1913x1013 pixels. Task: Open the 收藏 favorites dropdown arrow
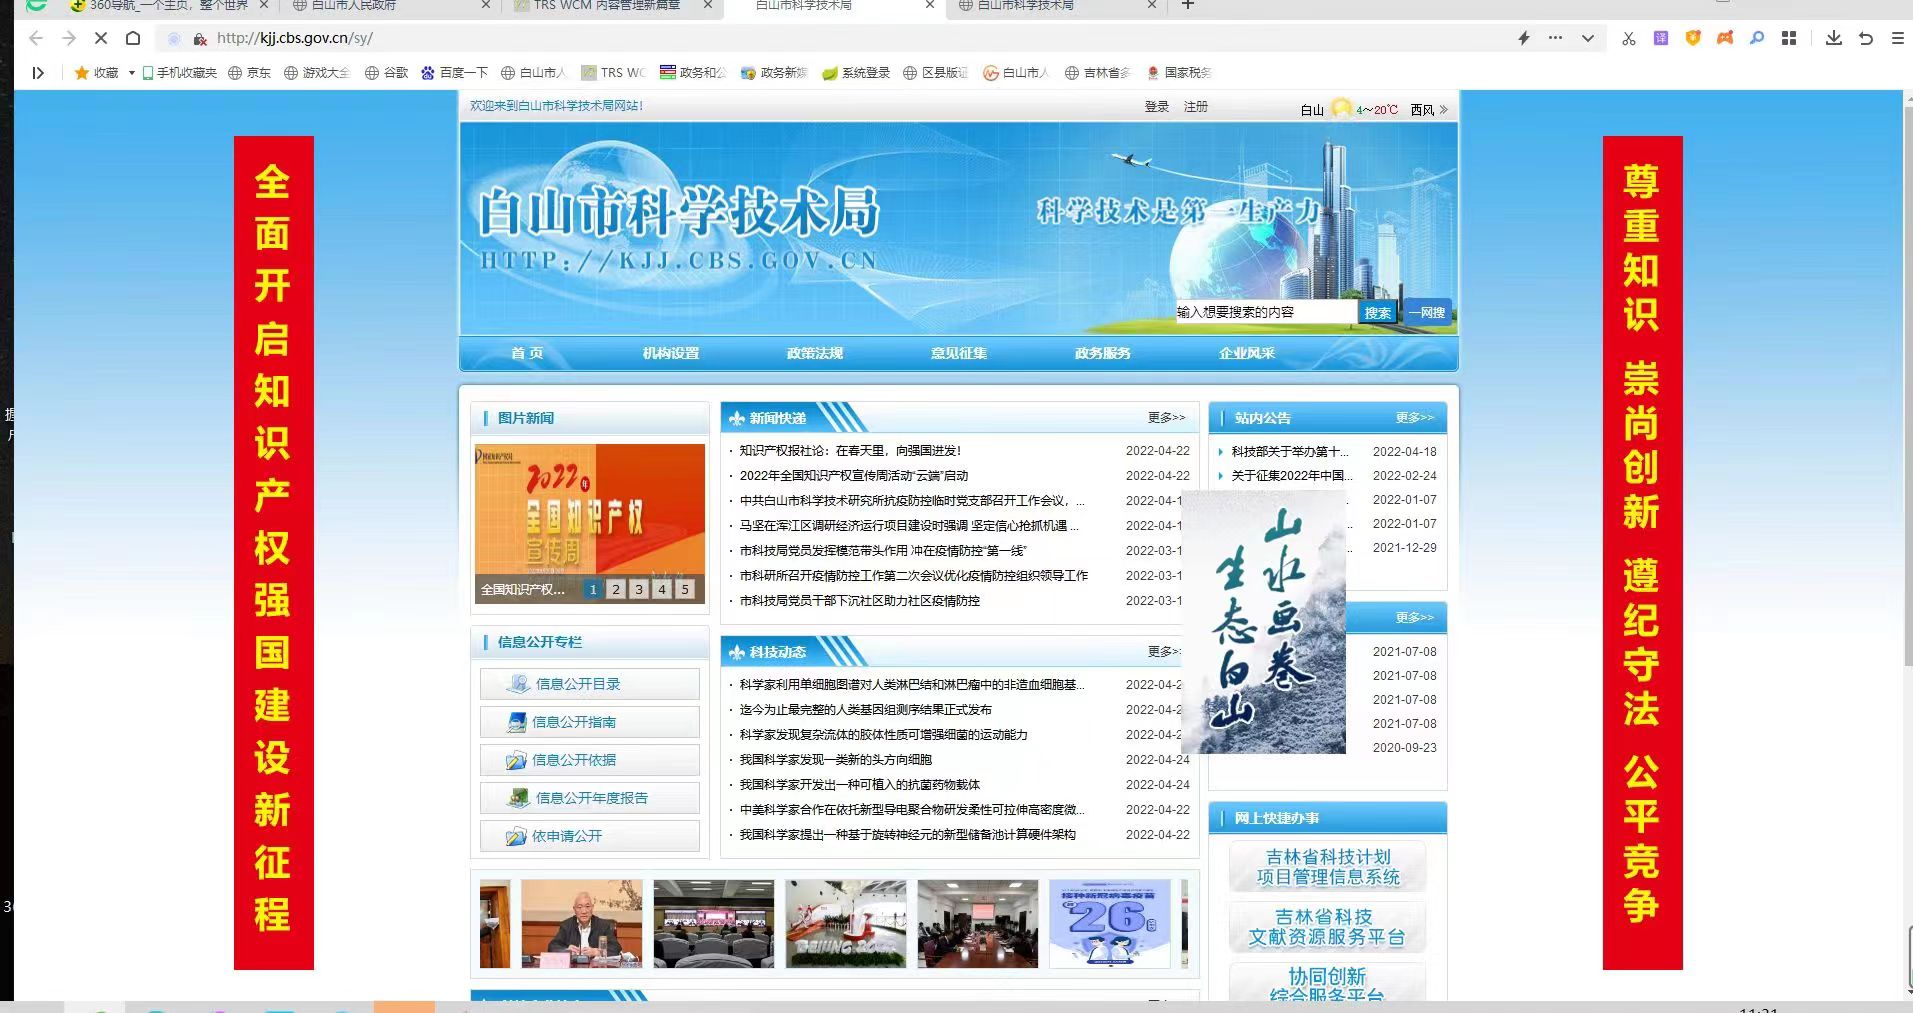[x=131, y=73]
